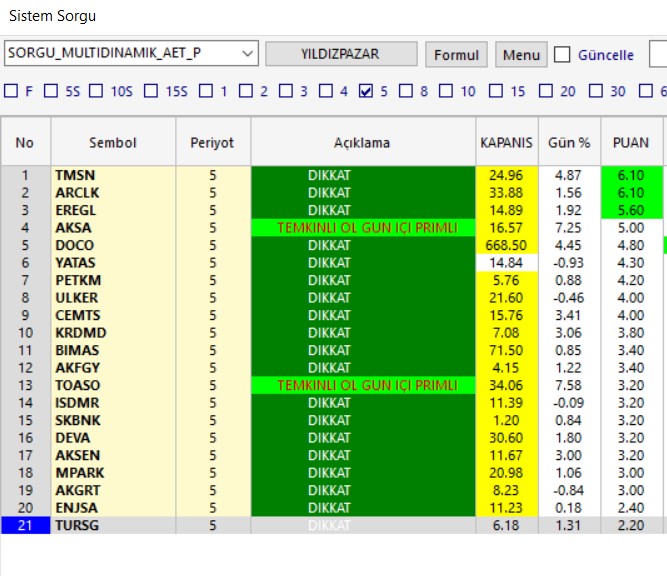Enable the Güncelle checkbox
Screen dimensions: 667x576
(x=562, y=54)
